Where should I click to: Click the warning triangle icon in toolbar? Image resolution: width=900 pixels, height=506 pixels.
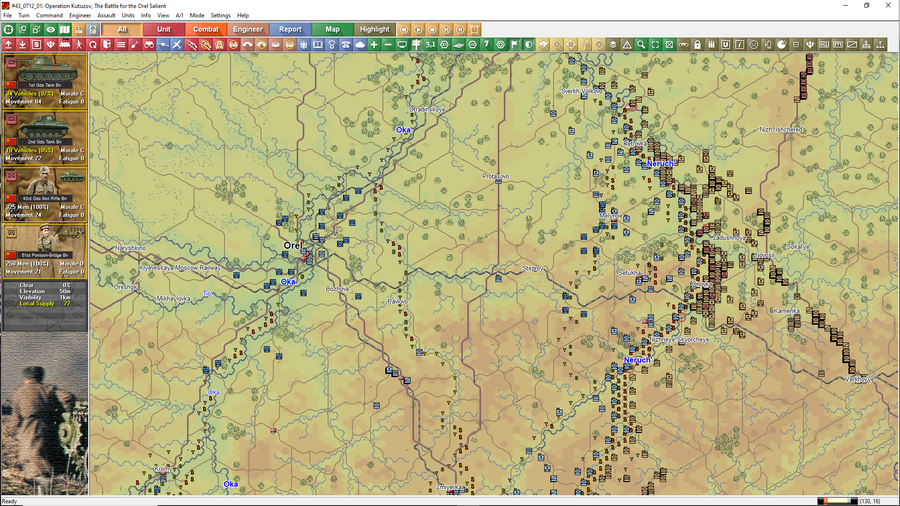[x=627, y=45]
